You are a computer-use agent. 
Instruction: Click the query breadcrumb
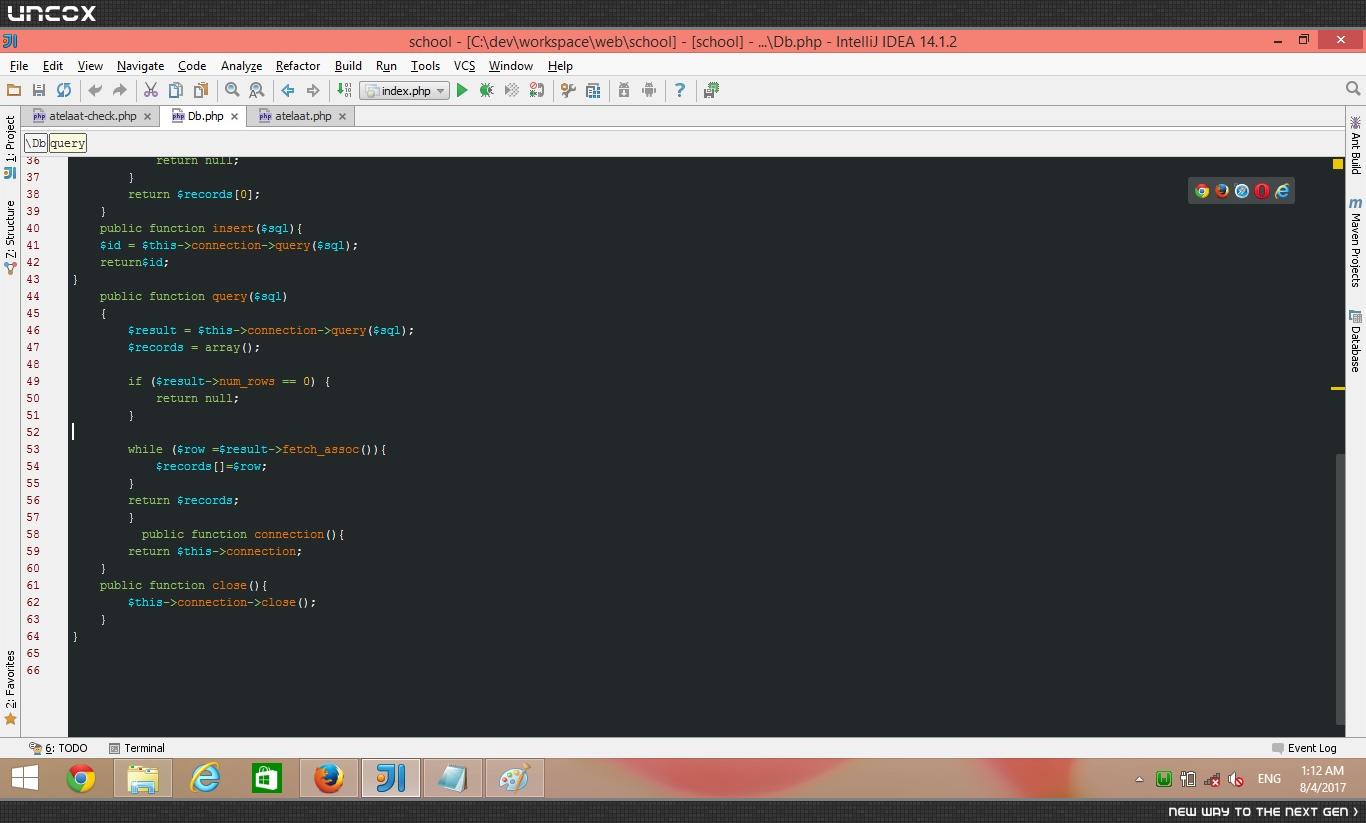(68, 143)
